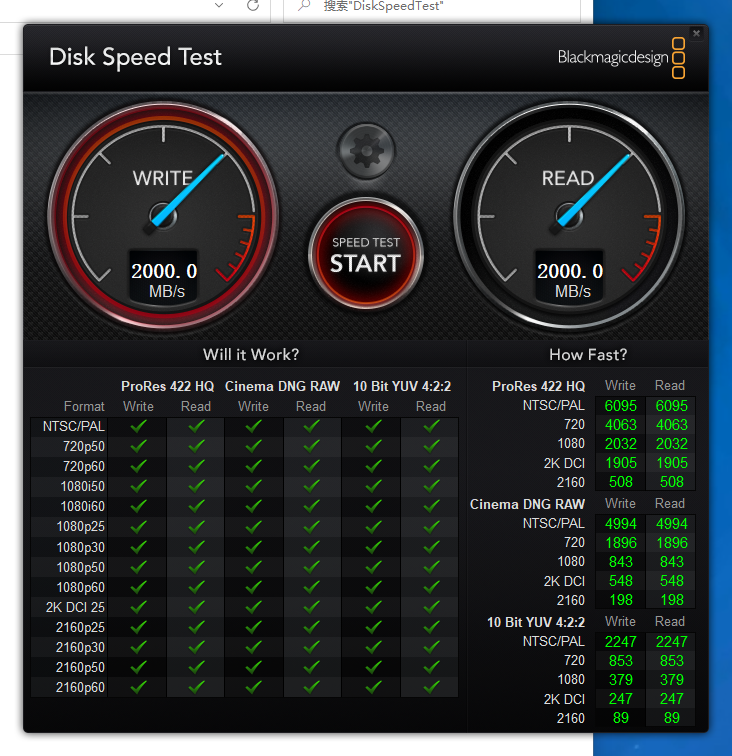Close the Disk Speed Test window
This screenshot has width=732, height=756.
pos(696,33)
